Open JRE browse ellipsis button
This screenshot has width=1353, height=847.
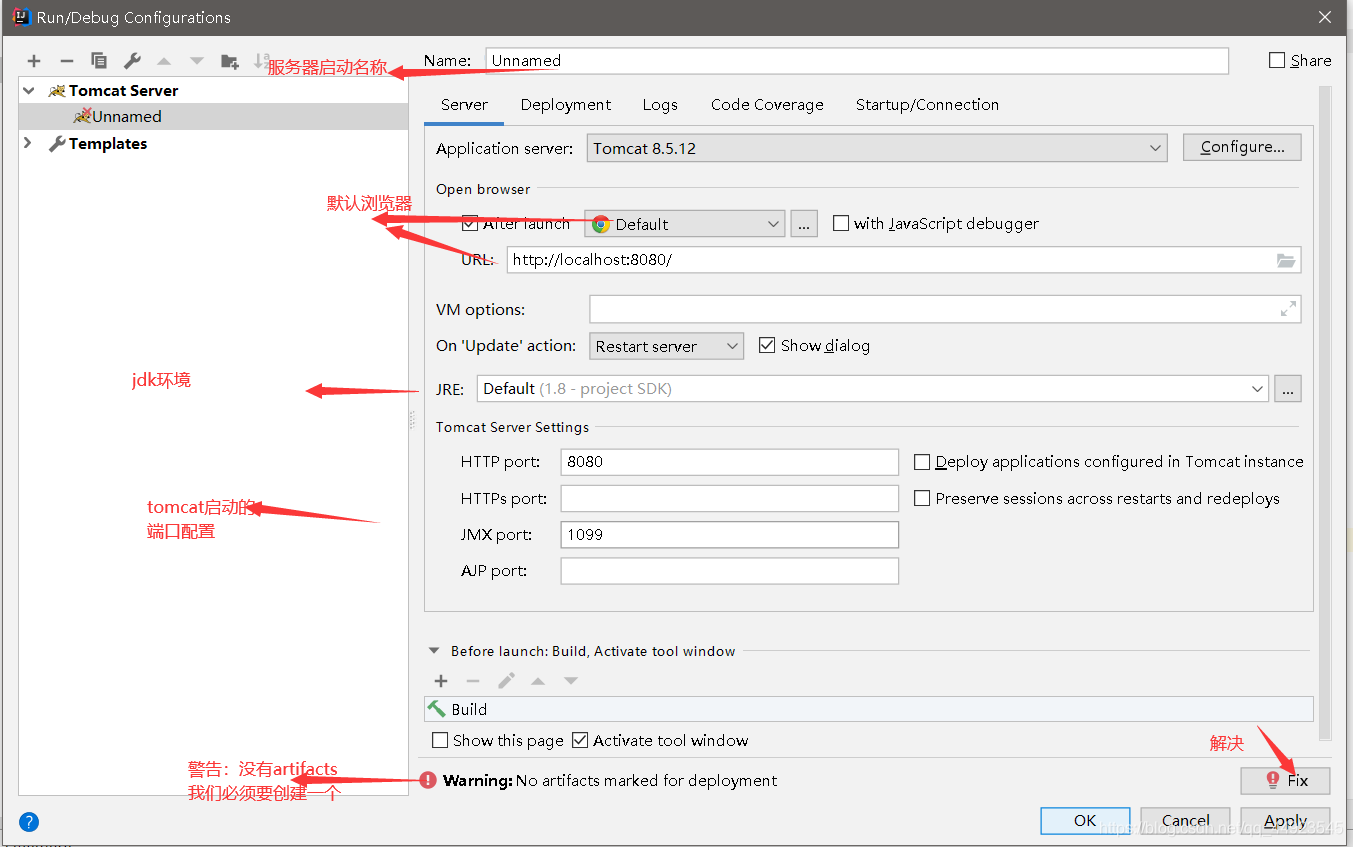(x=1288, y=389)
